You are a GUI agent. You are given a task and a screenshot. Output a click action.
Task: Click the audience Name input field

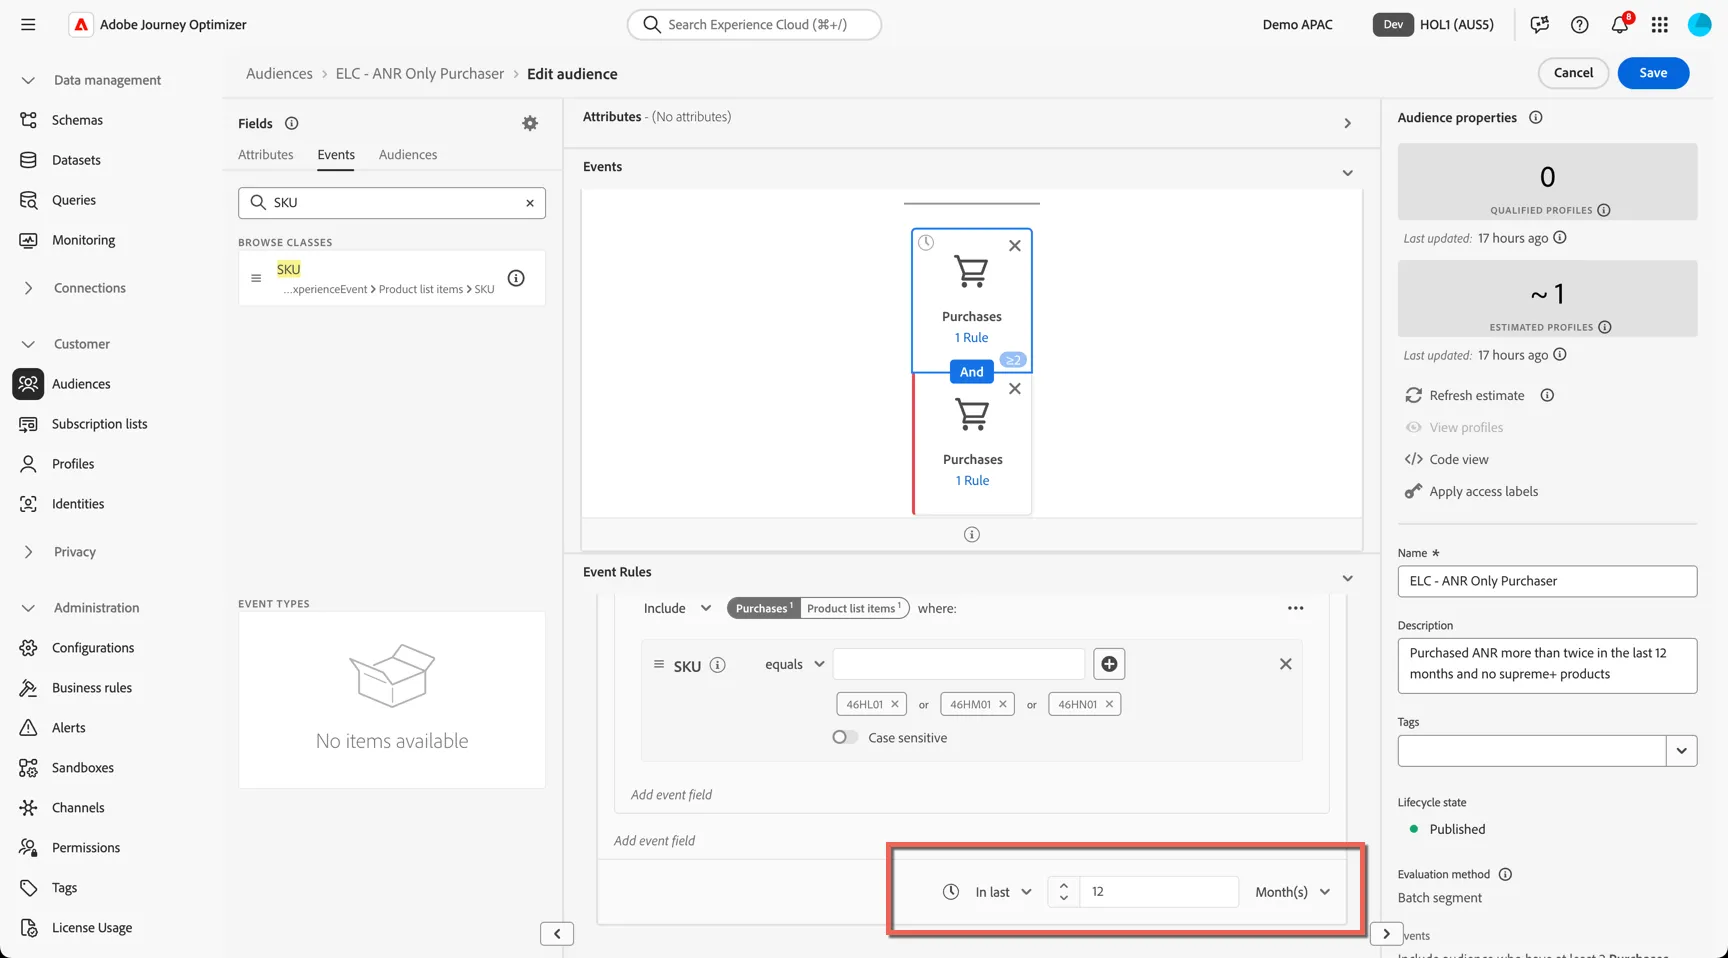1547,581
